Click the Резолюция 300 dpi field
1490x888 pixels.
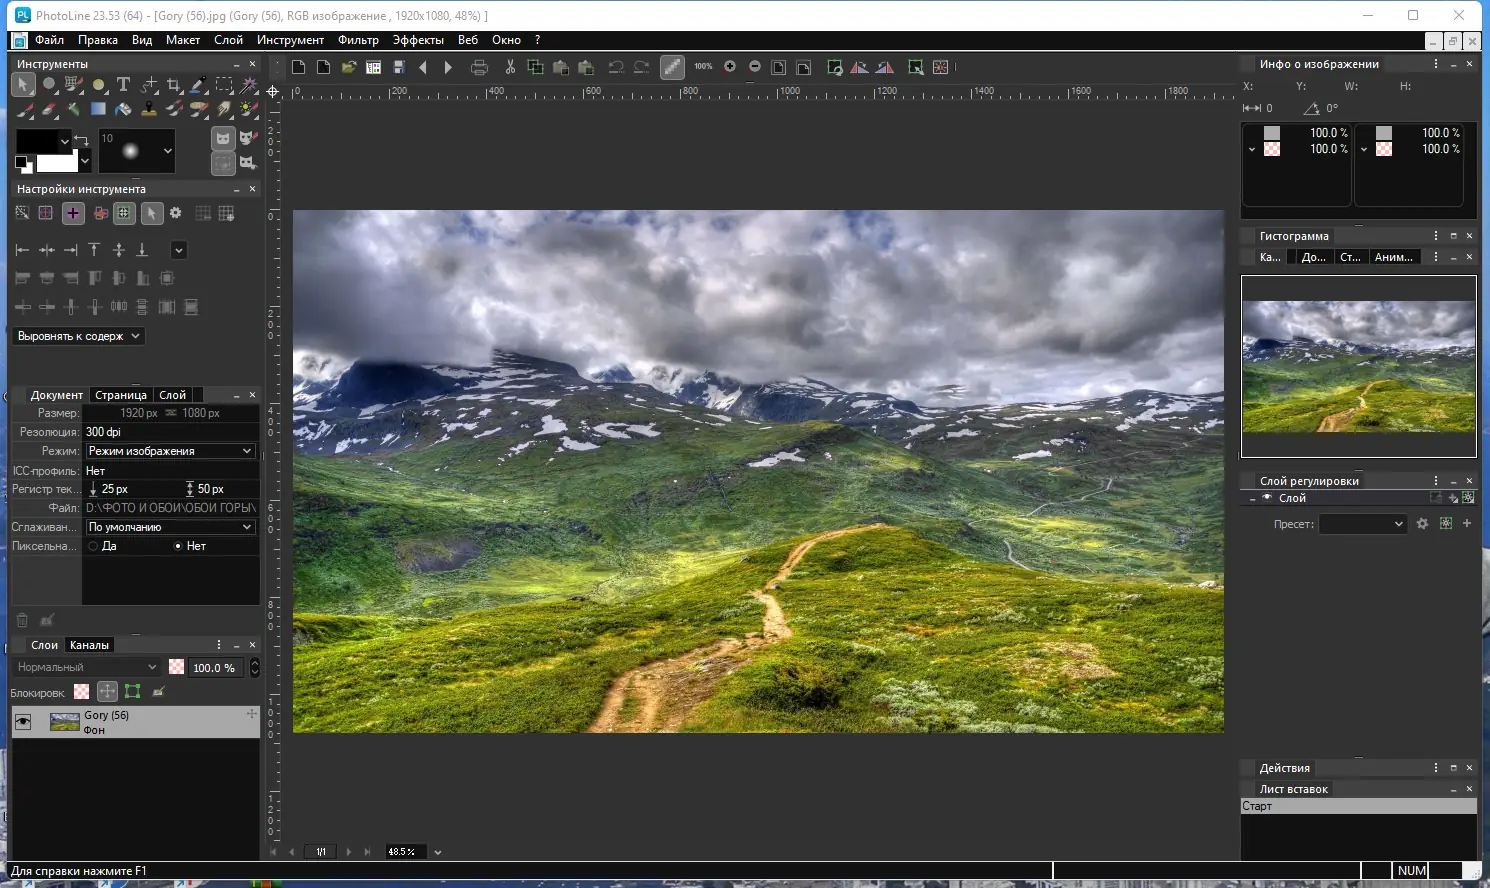click(170, 432)
